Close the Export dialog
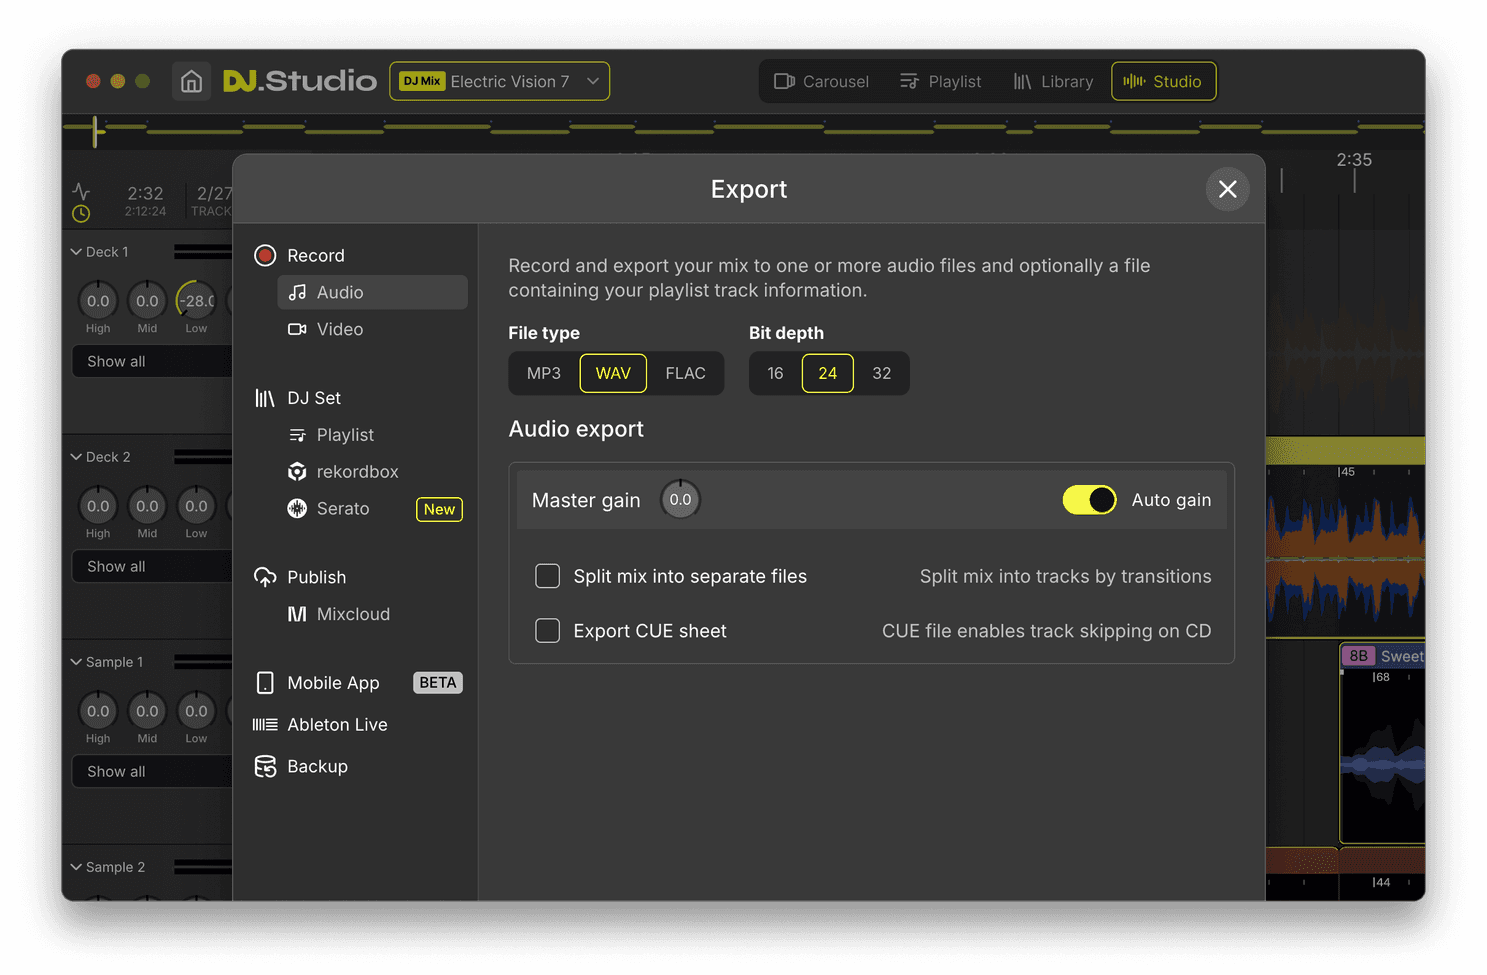The image size is (1487, 975). pyautogui.click(x=1228, y=188)
